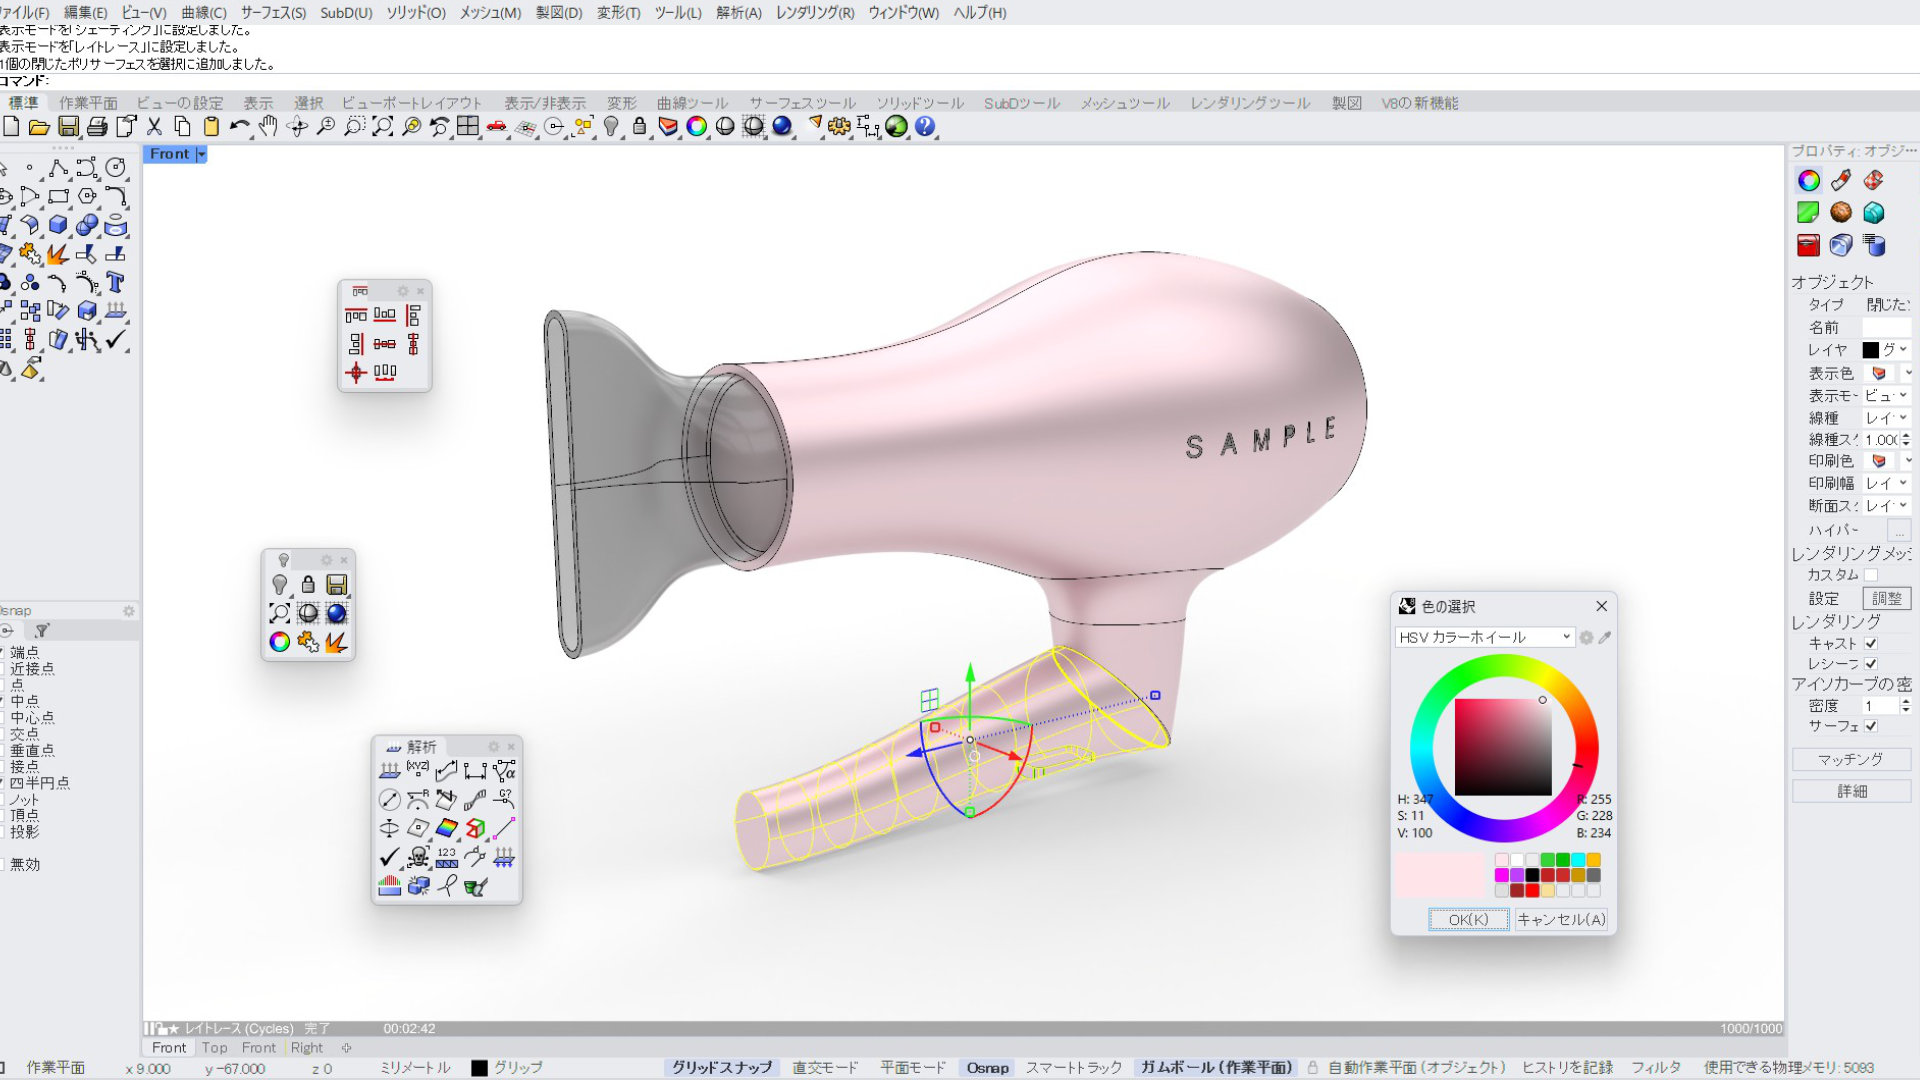Select the Text object tool in sidebar

[x=115, y=283]
